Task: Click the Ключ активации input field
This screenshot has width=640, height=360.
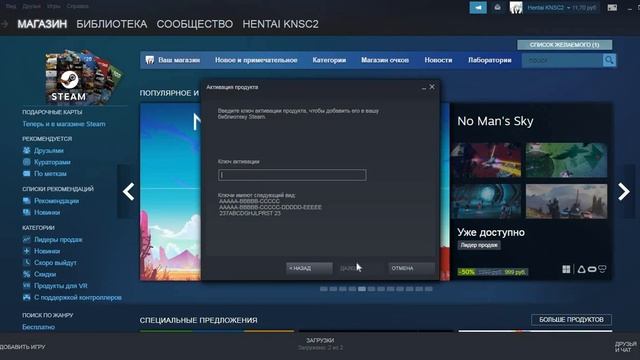Action: coord(292,175)
